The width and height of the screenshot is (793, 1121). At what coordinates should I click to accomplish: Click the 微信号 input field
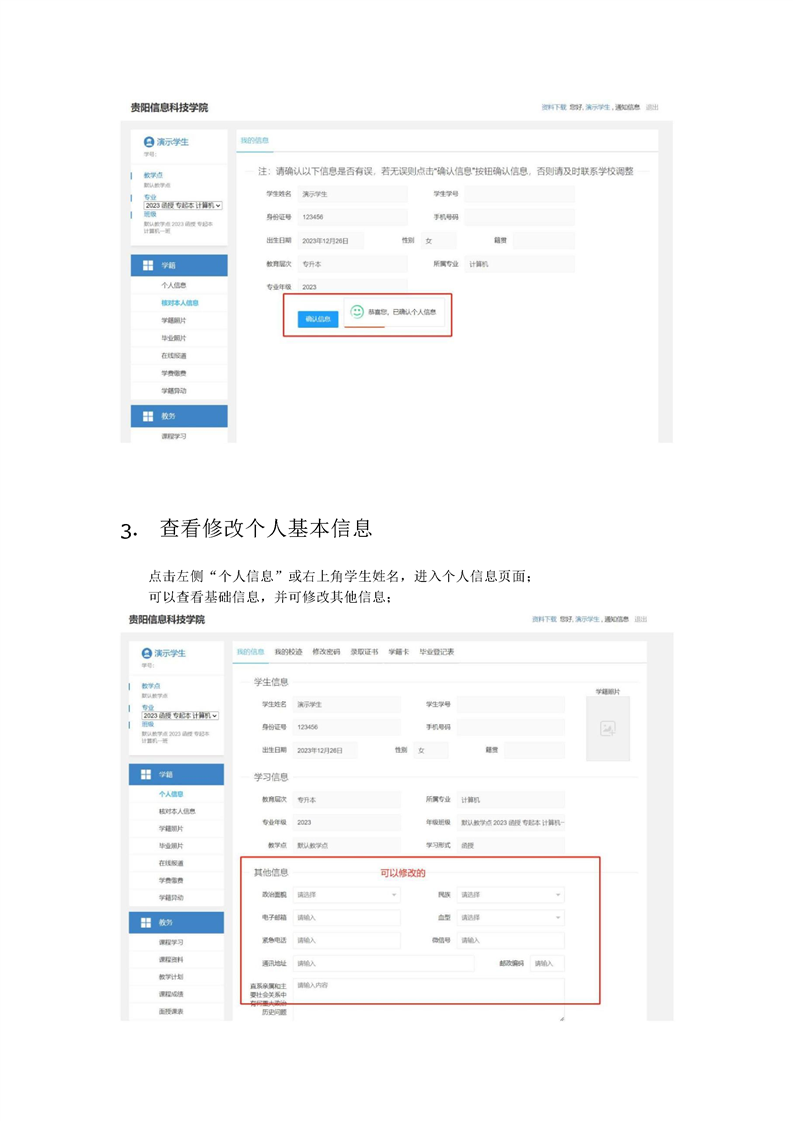coord(511,940)
